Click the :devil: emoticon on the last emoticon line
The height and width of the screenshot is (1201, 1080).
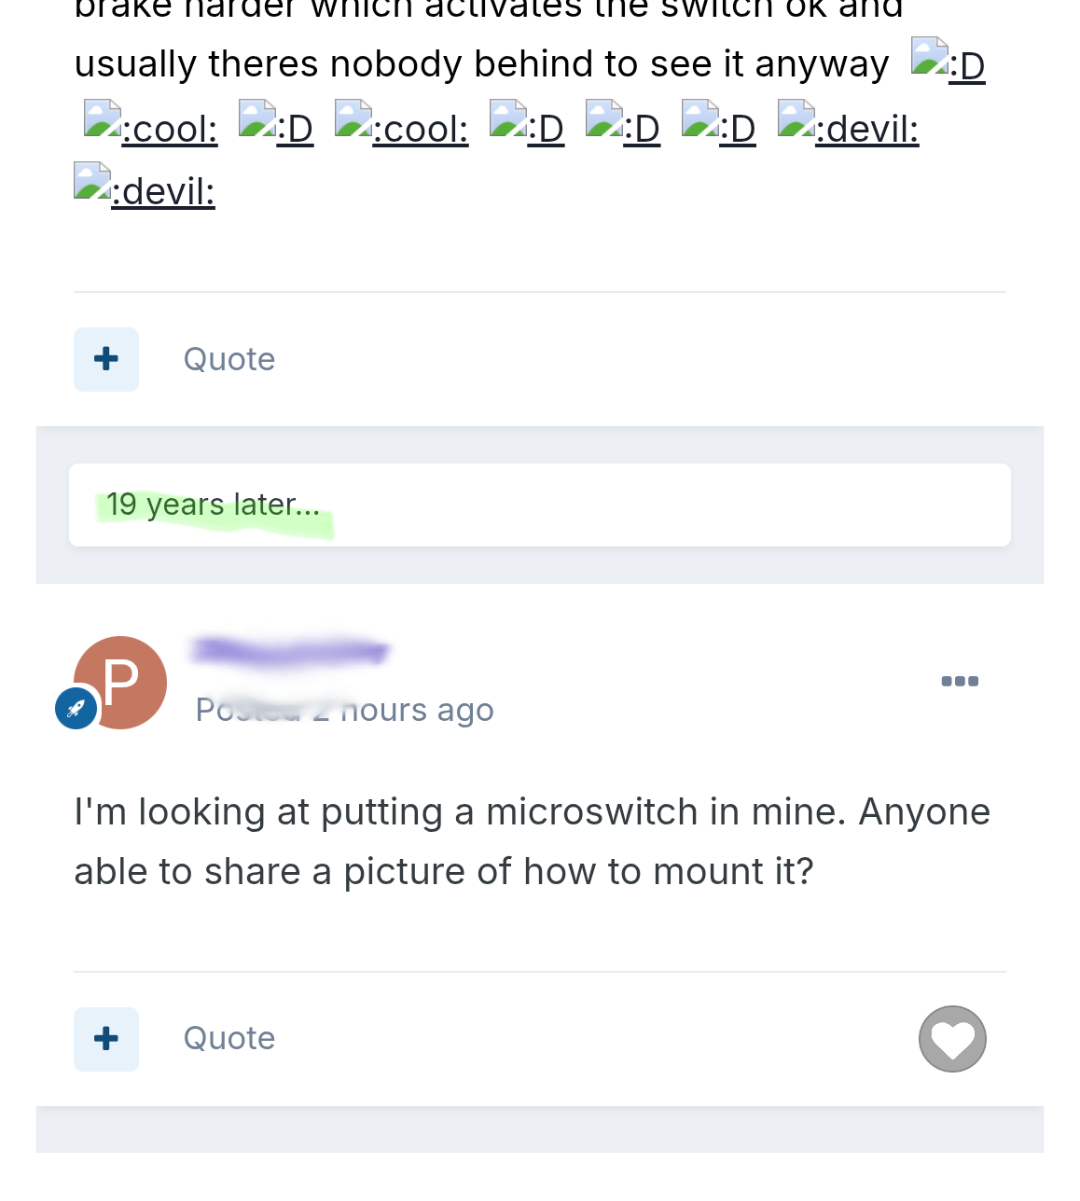(145, 190)
